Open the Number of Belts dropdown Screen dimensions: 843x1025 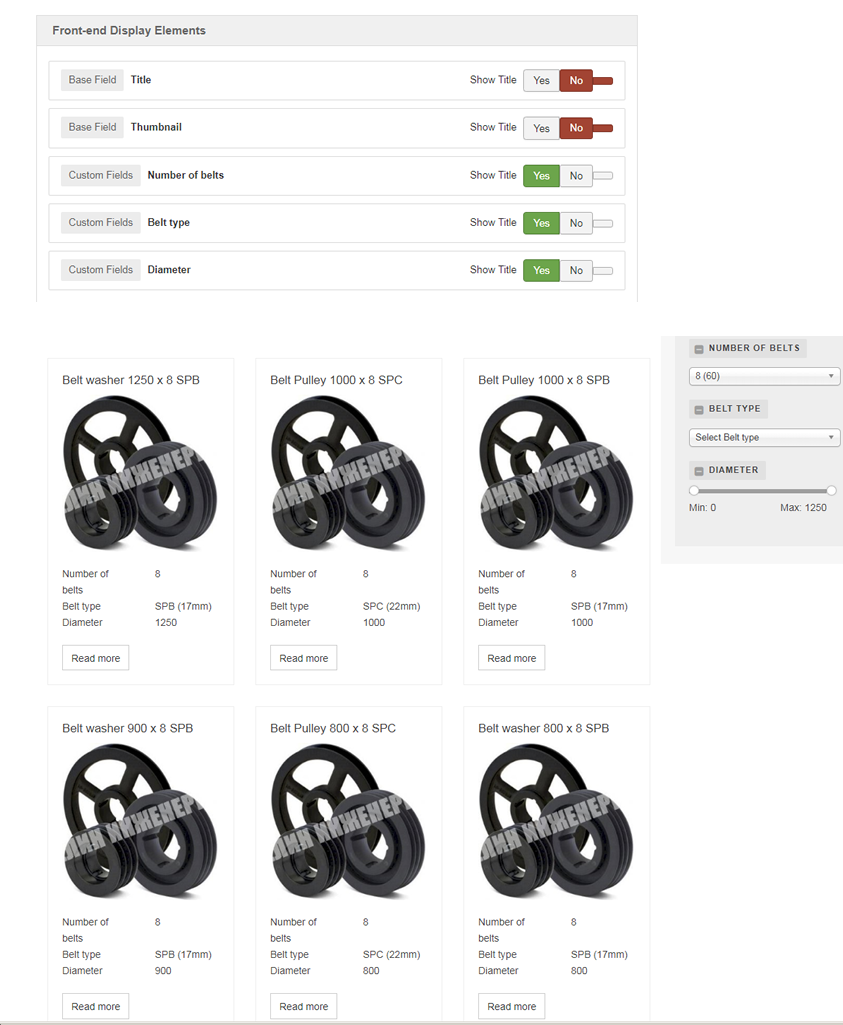click(764, 376)
